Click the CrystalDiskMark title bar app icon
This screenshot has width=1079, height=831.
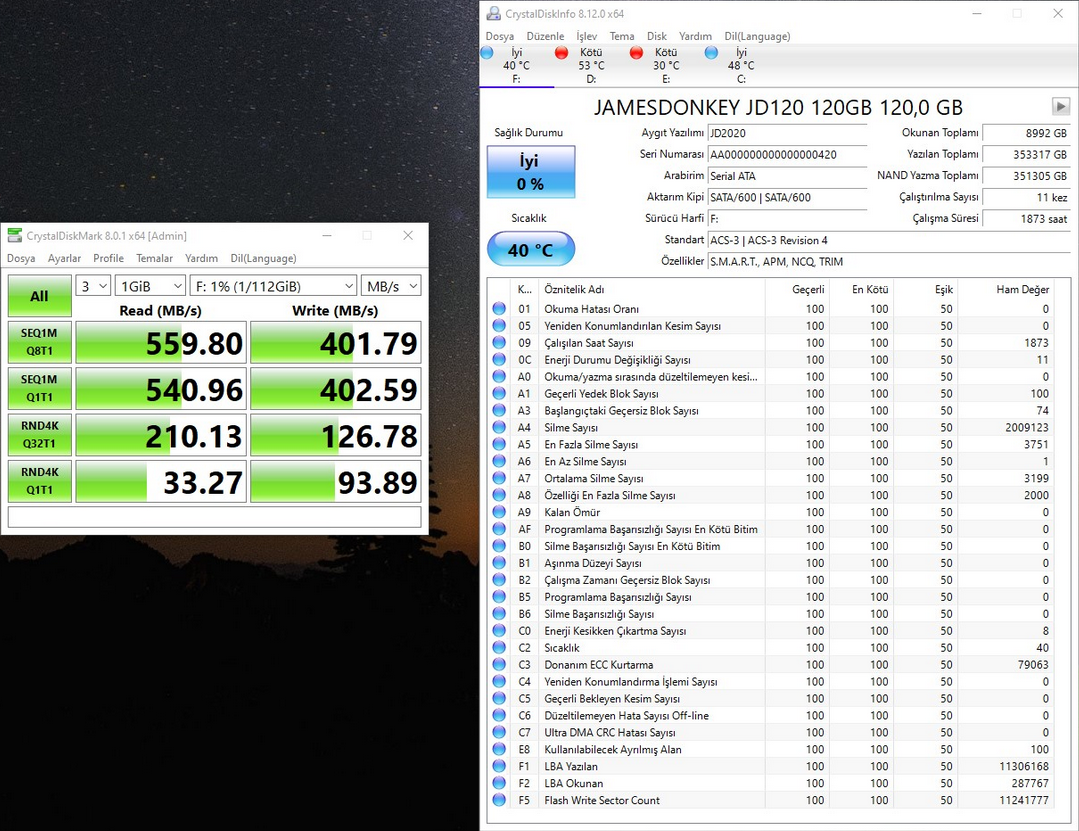click(x=14, y=235)
